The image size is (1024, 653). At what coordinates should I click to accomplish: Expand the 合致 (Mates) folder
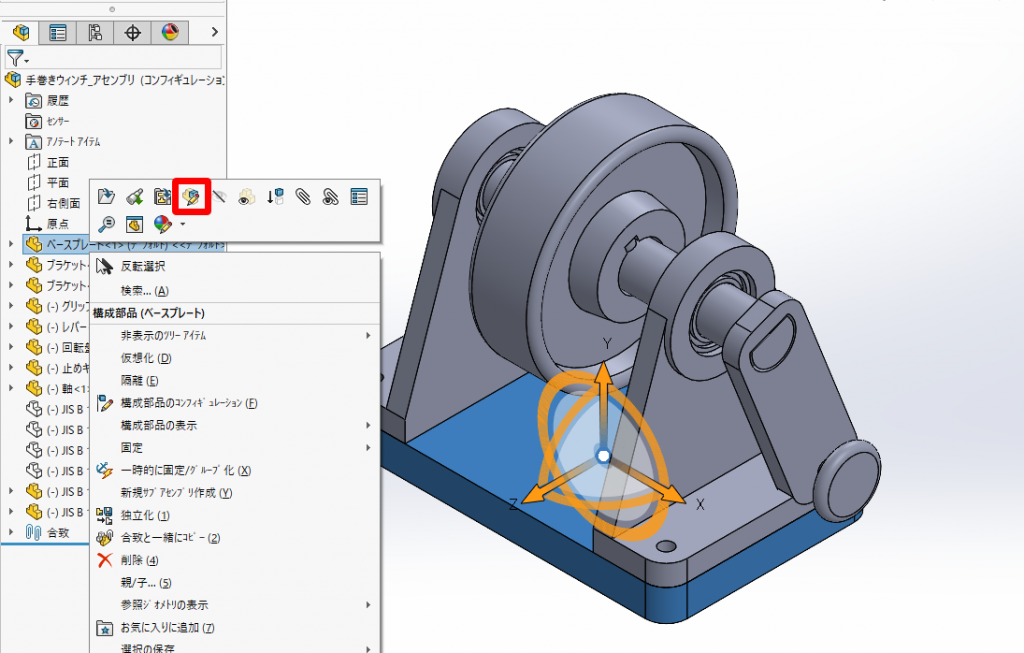pos(12,532)
